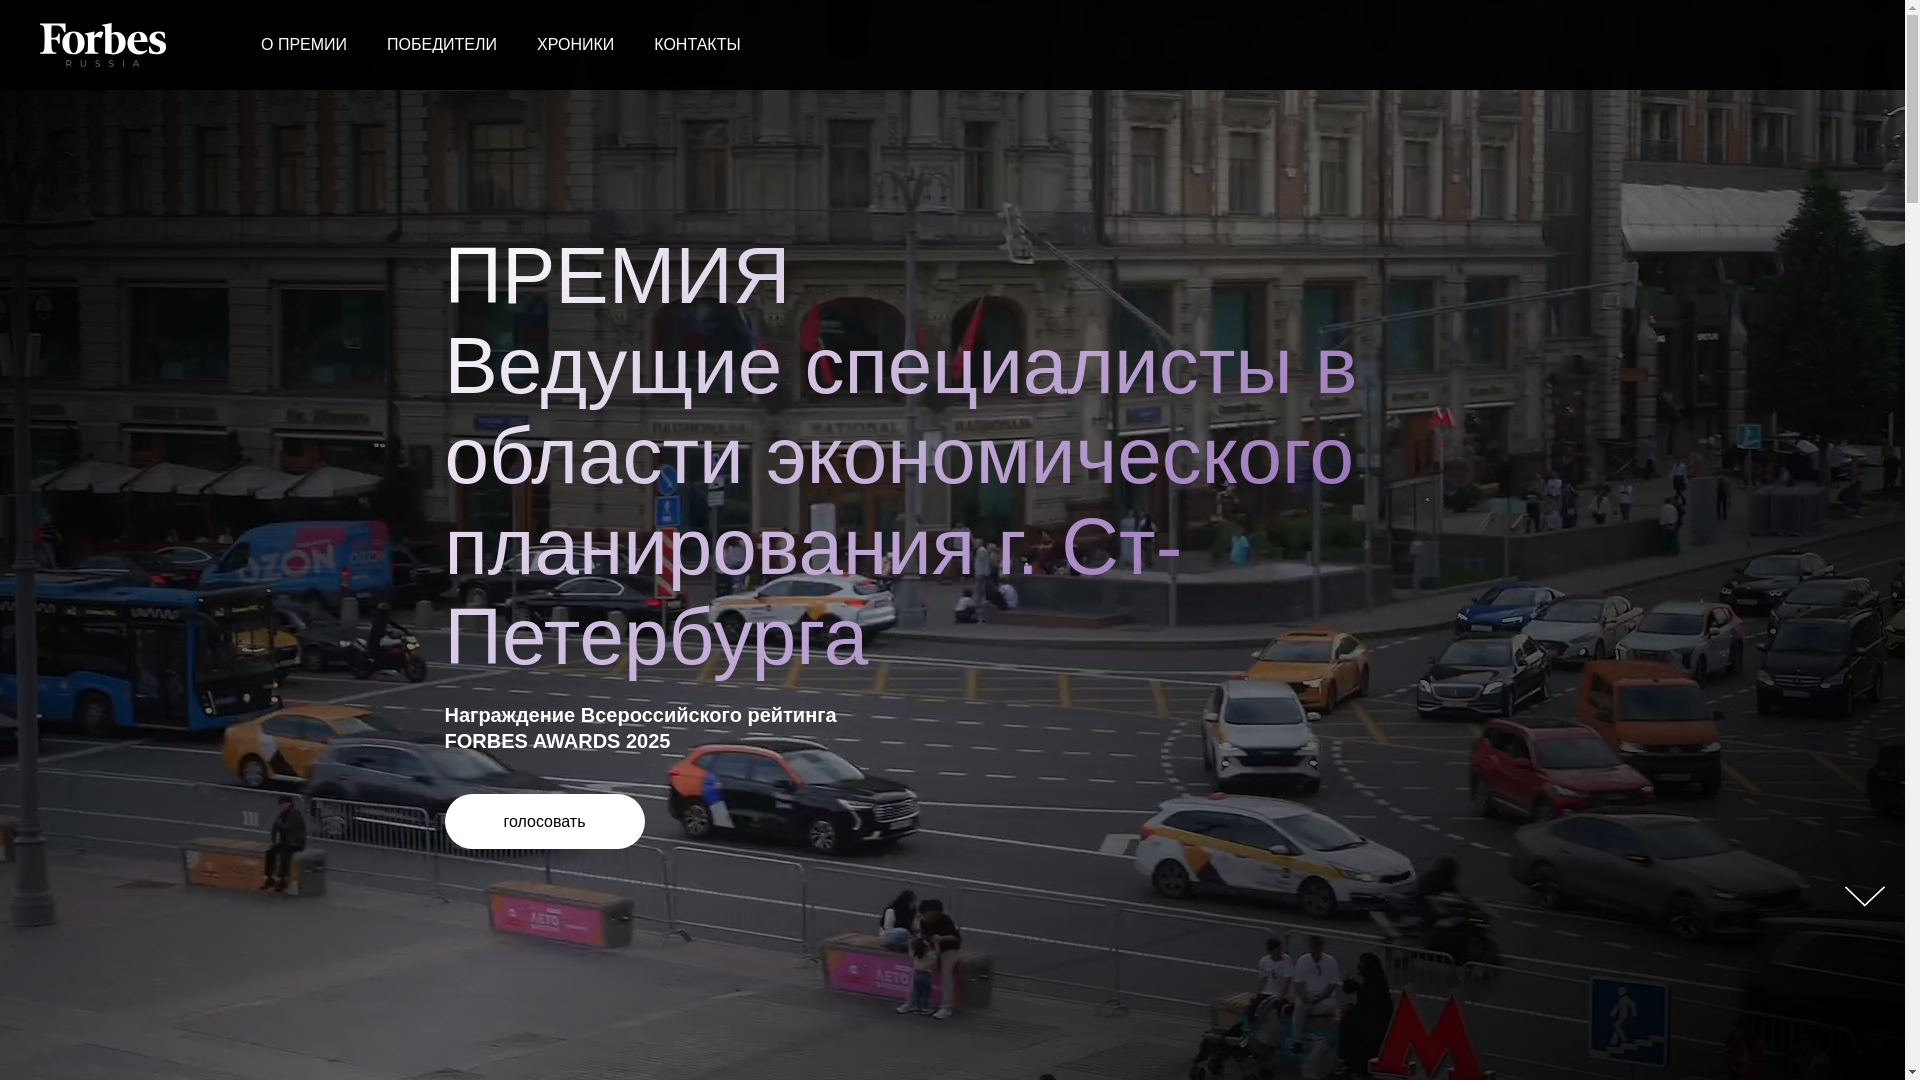The height and width of the screenshot is (1080, 1920).
Task: Click the FORBES AWARDS 2025 text
Action: (x=557, y=741)
